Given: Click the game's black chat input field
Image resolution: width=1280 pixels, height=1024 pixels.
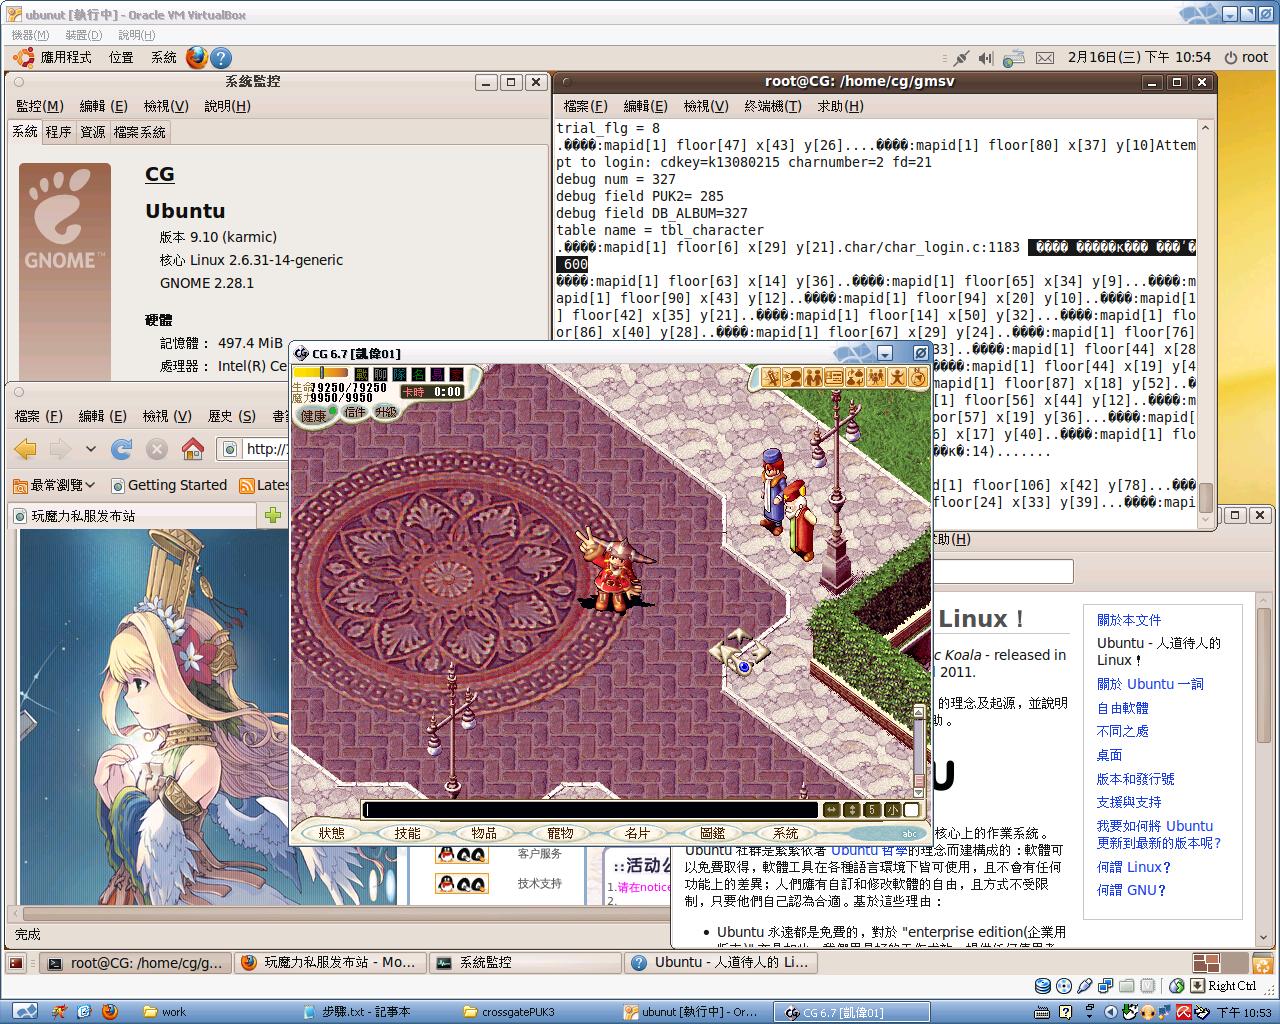Looking at the screenshot, I should [590, 810].
